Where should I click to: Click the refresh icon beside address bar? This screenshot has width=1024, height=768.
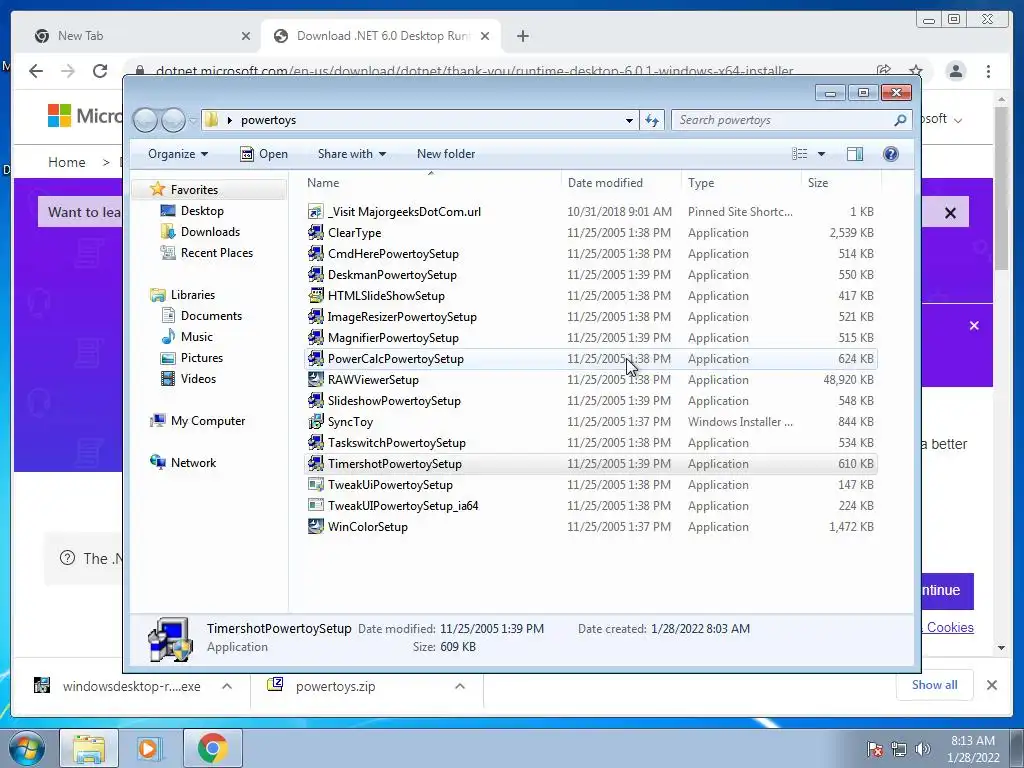point(652,120)
